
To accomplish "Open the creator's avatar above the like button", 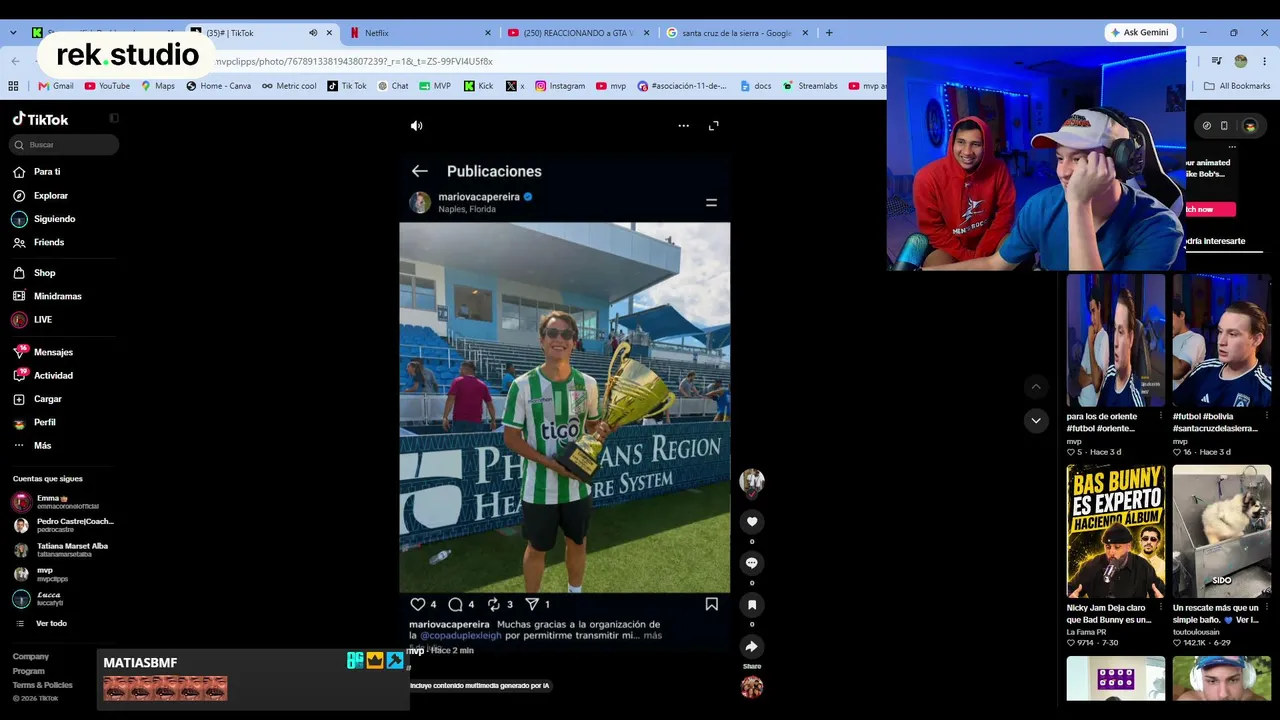I will tap(752, 481).
